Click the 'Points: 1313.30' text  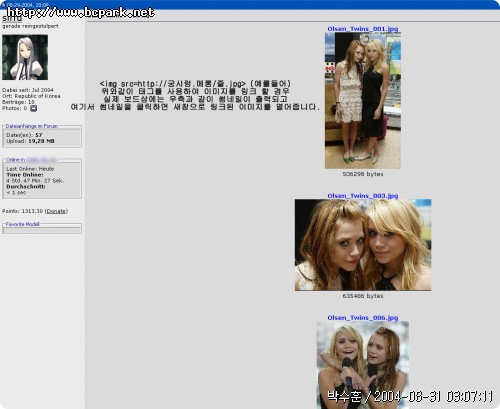22,211
